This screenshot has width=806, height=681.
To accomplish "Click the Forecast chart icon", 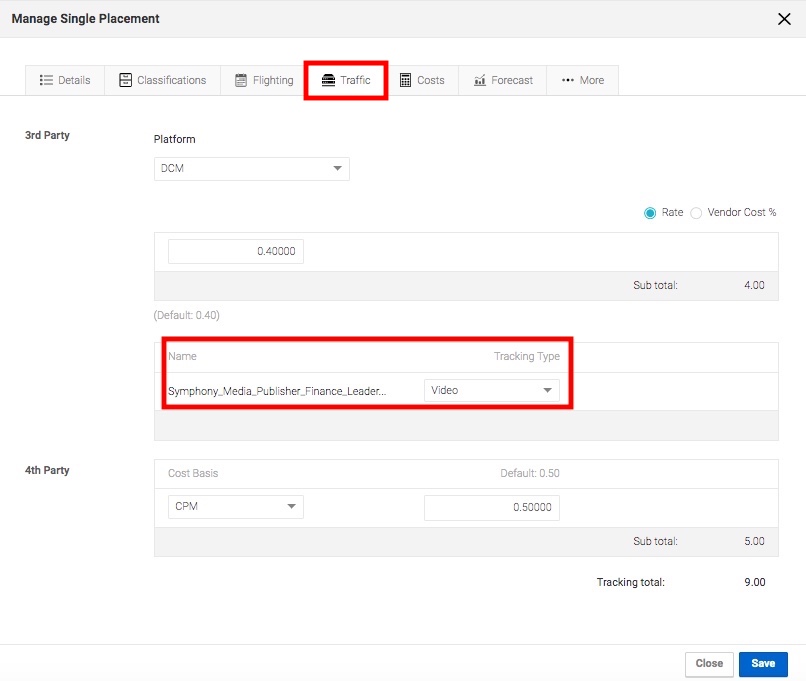I will [480, 80].
